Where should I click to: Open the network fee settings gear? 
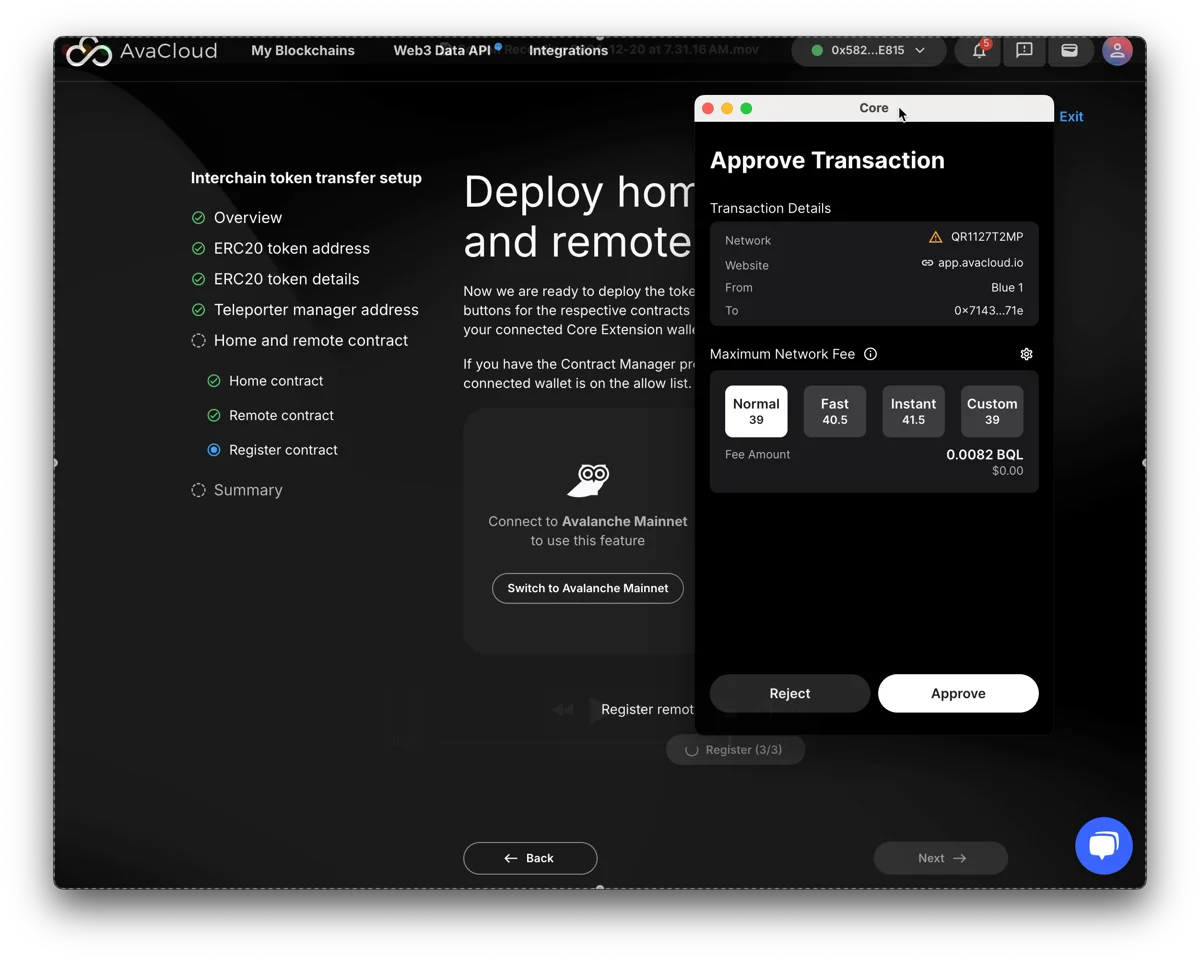[1026, 354]
